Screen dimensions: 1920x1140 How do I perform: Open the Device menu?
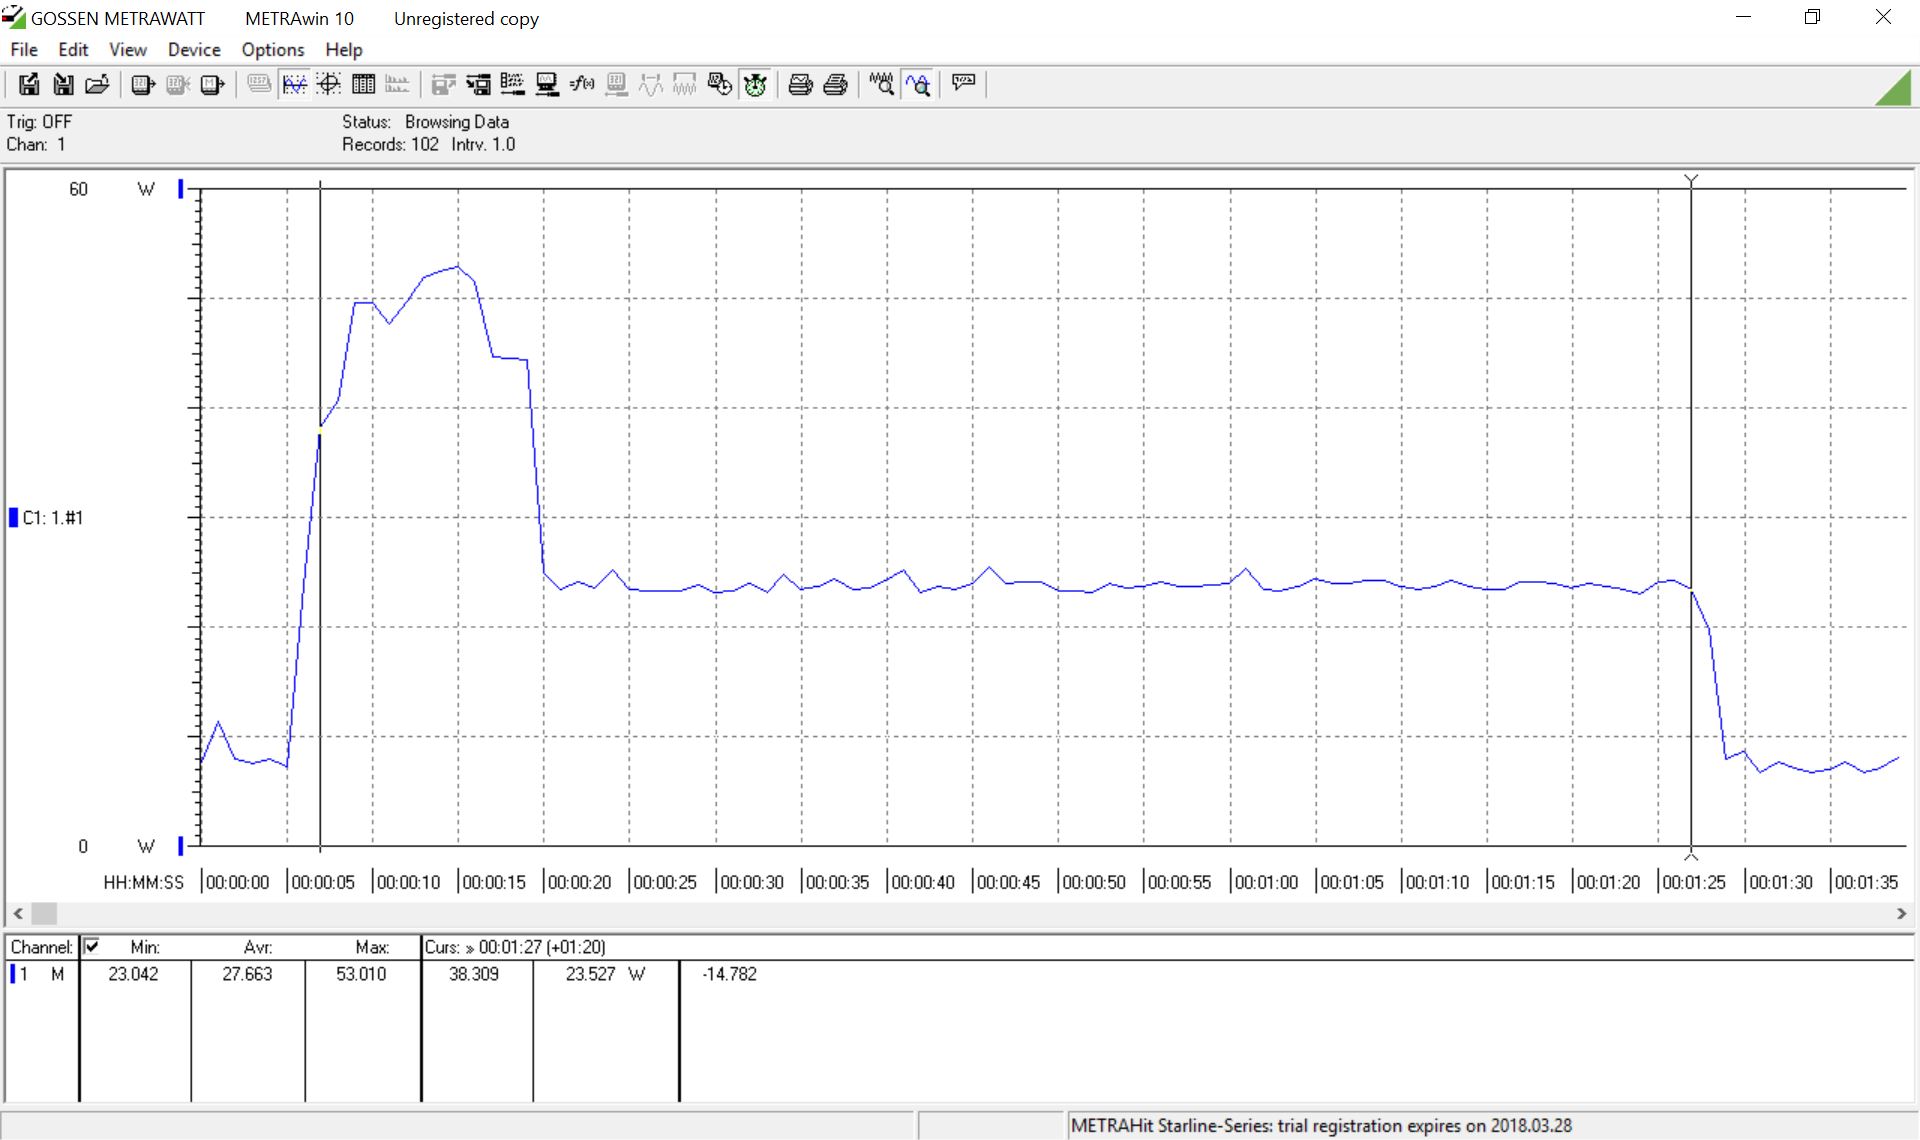[x=194, y=50]
